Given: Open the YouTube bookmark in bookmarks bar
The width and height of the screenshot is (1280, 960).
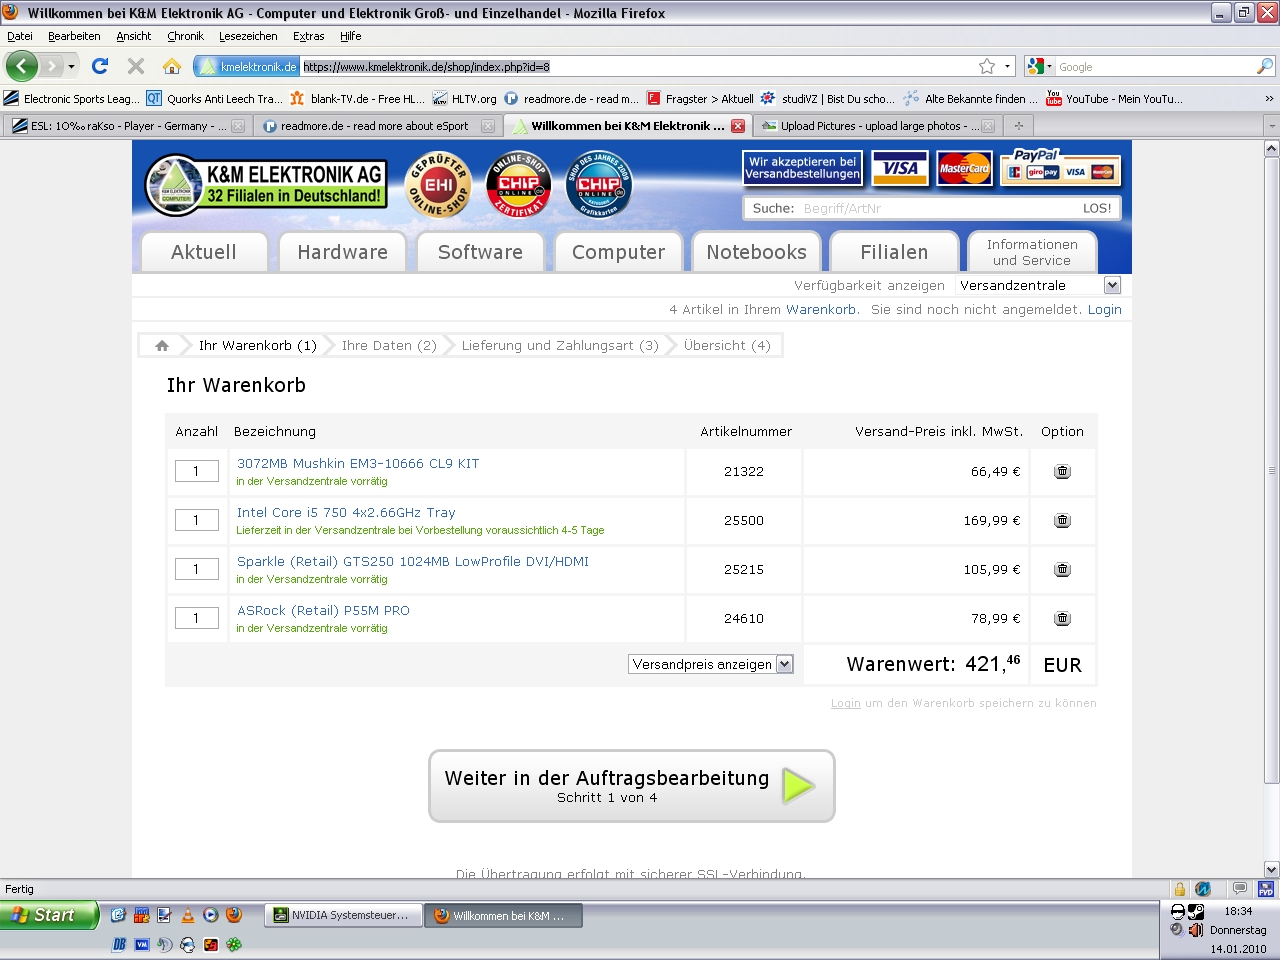Looking at the screenshot, I should click(1114, 98).
